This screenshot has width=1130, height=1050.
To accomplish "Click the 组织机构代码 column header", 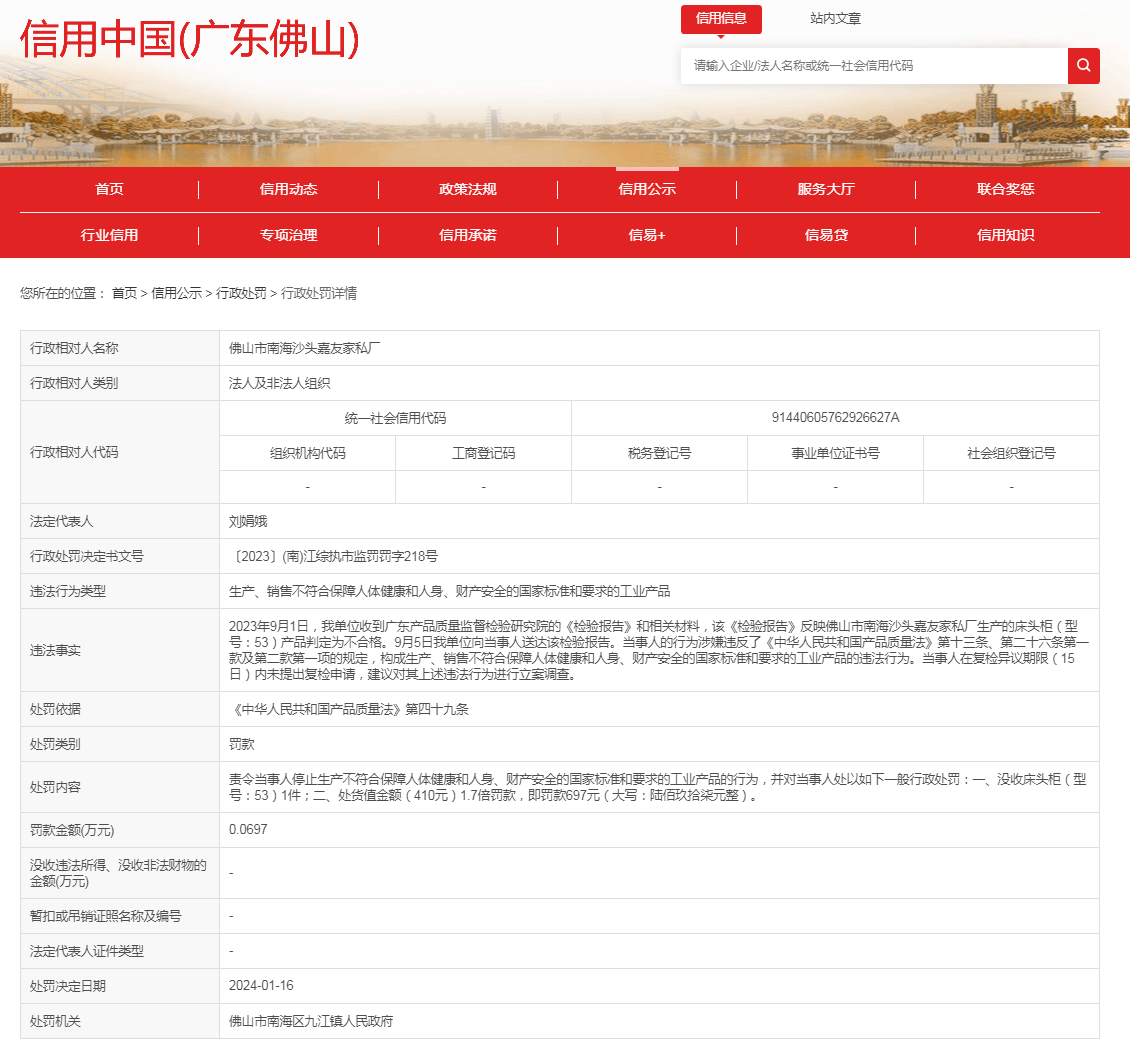I will tap(308, 453).
